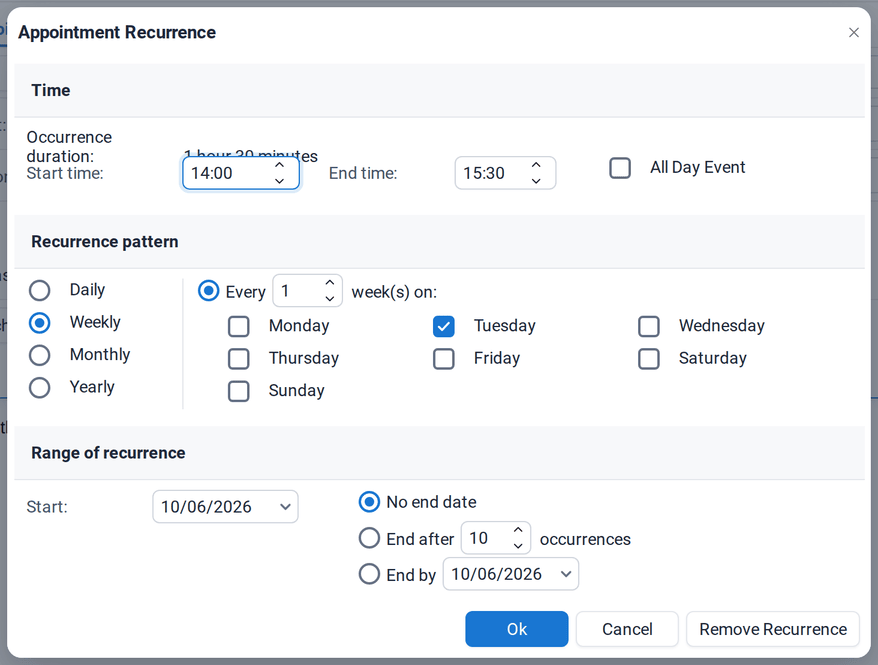Open the End by date dropdown
The image size is (878, 665).
566,574
